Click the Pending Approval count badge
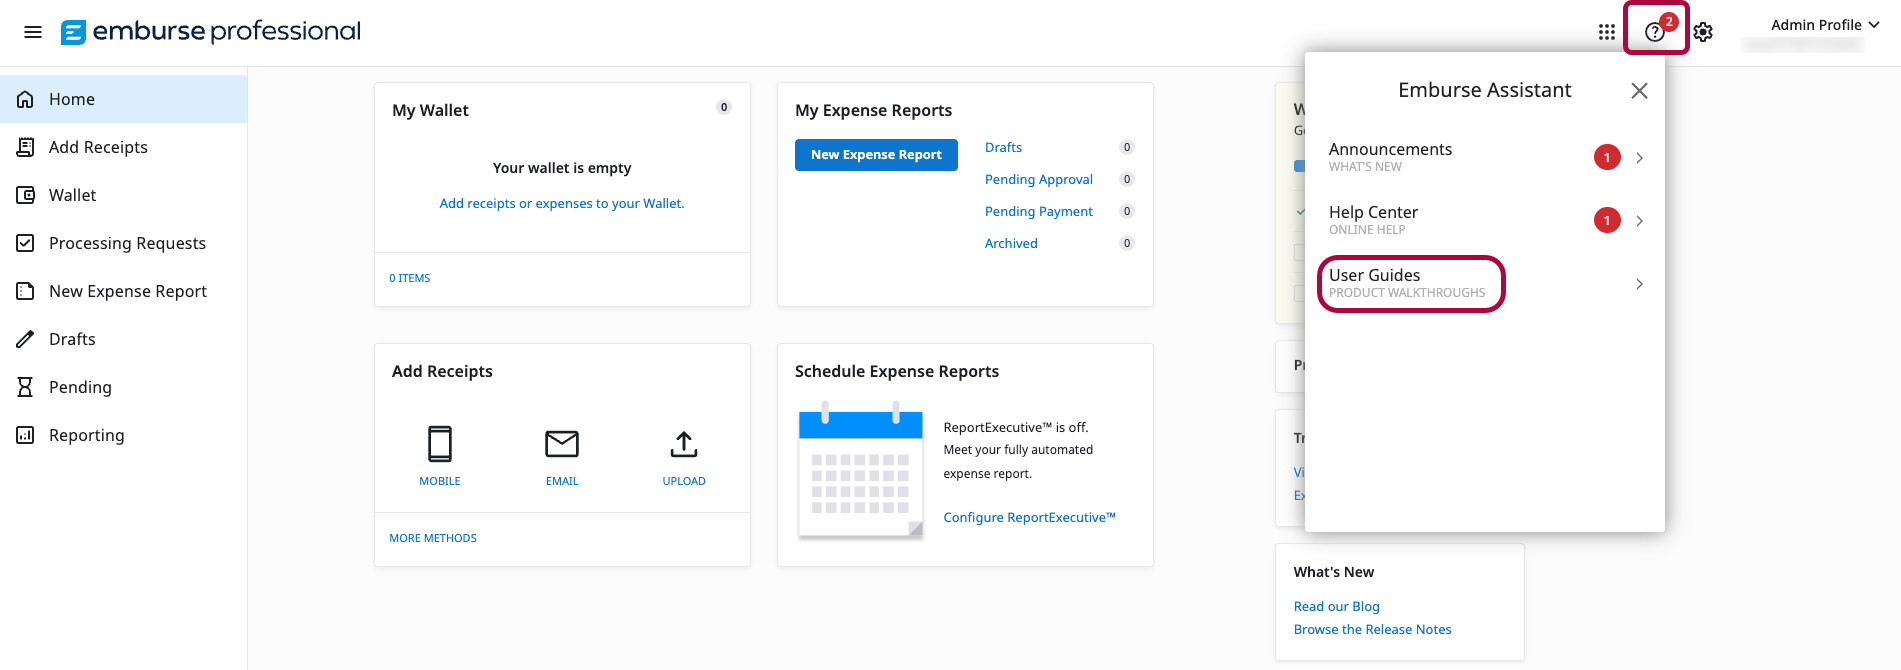Screen dimensions: 1901x670 click(x=1127, y=179)
